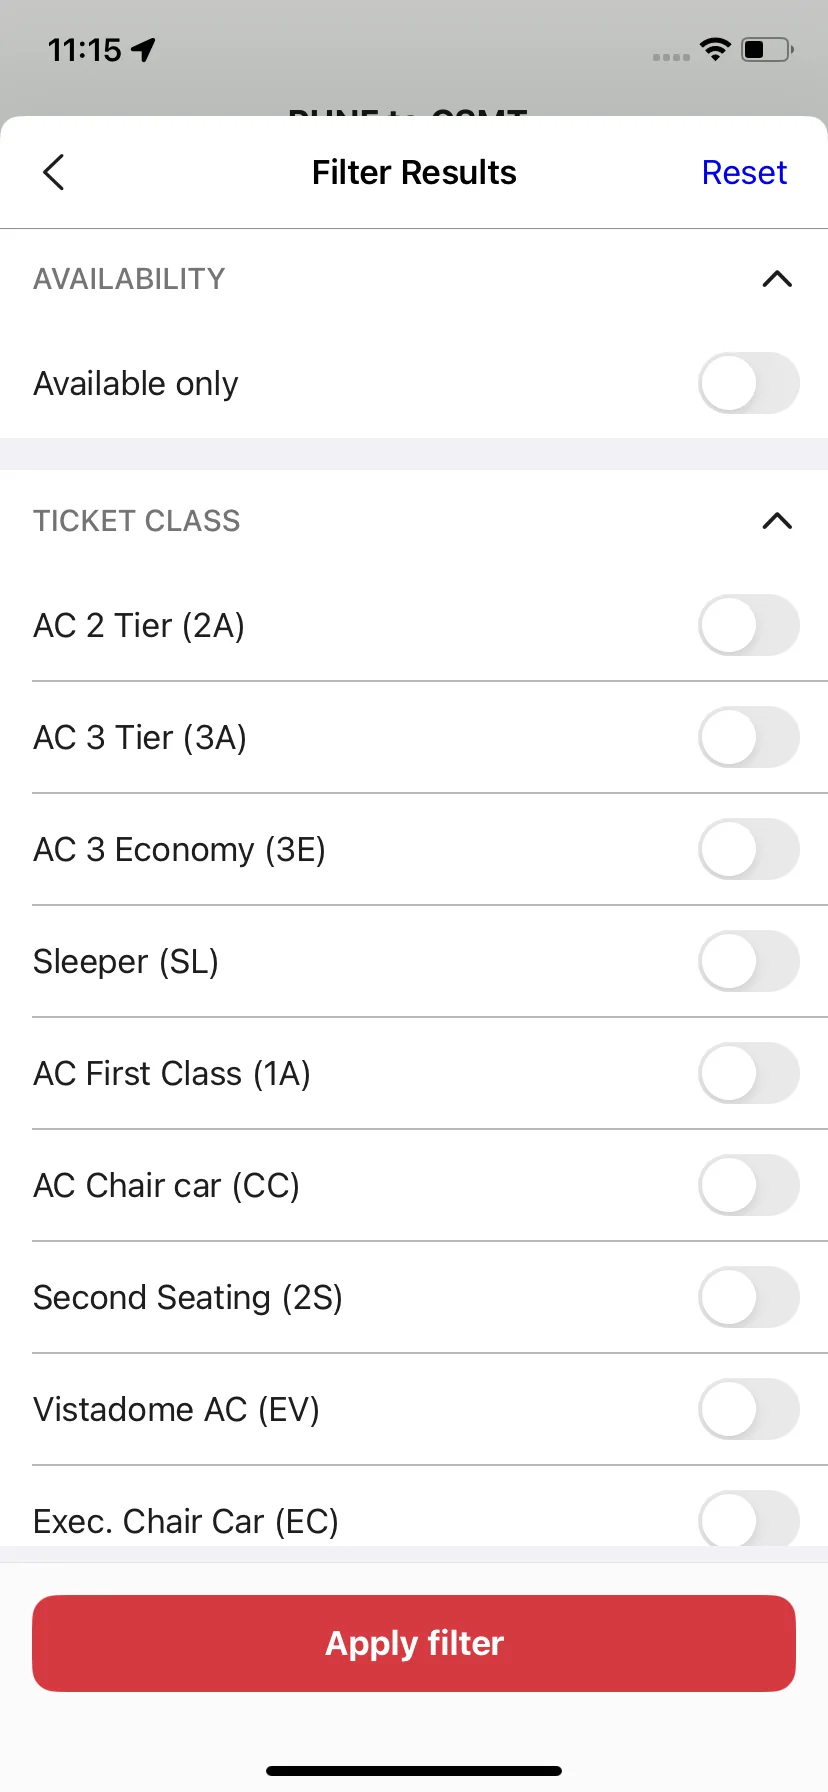The height and width of the screenshot is (1792, 828).
Task: Toggle the Sleeper (SL) class filter
Action: (x=748, y=961)
